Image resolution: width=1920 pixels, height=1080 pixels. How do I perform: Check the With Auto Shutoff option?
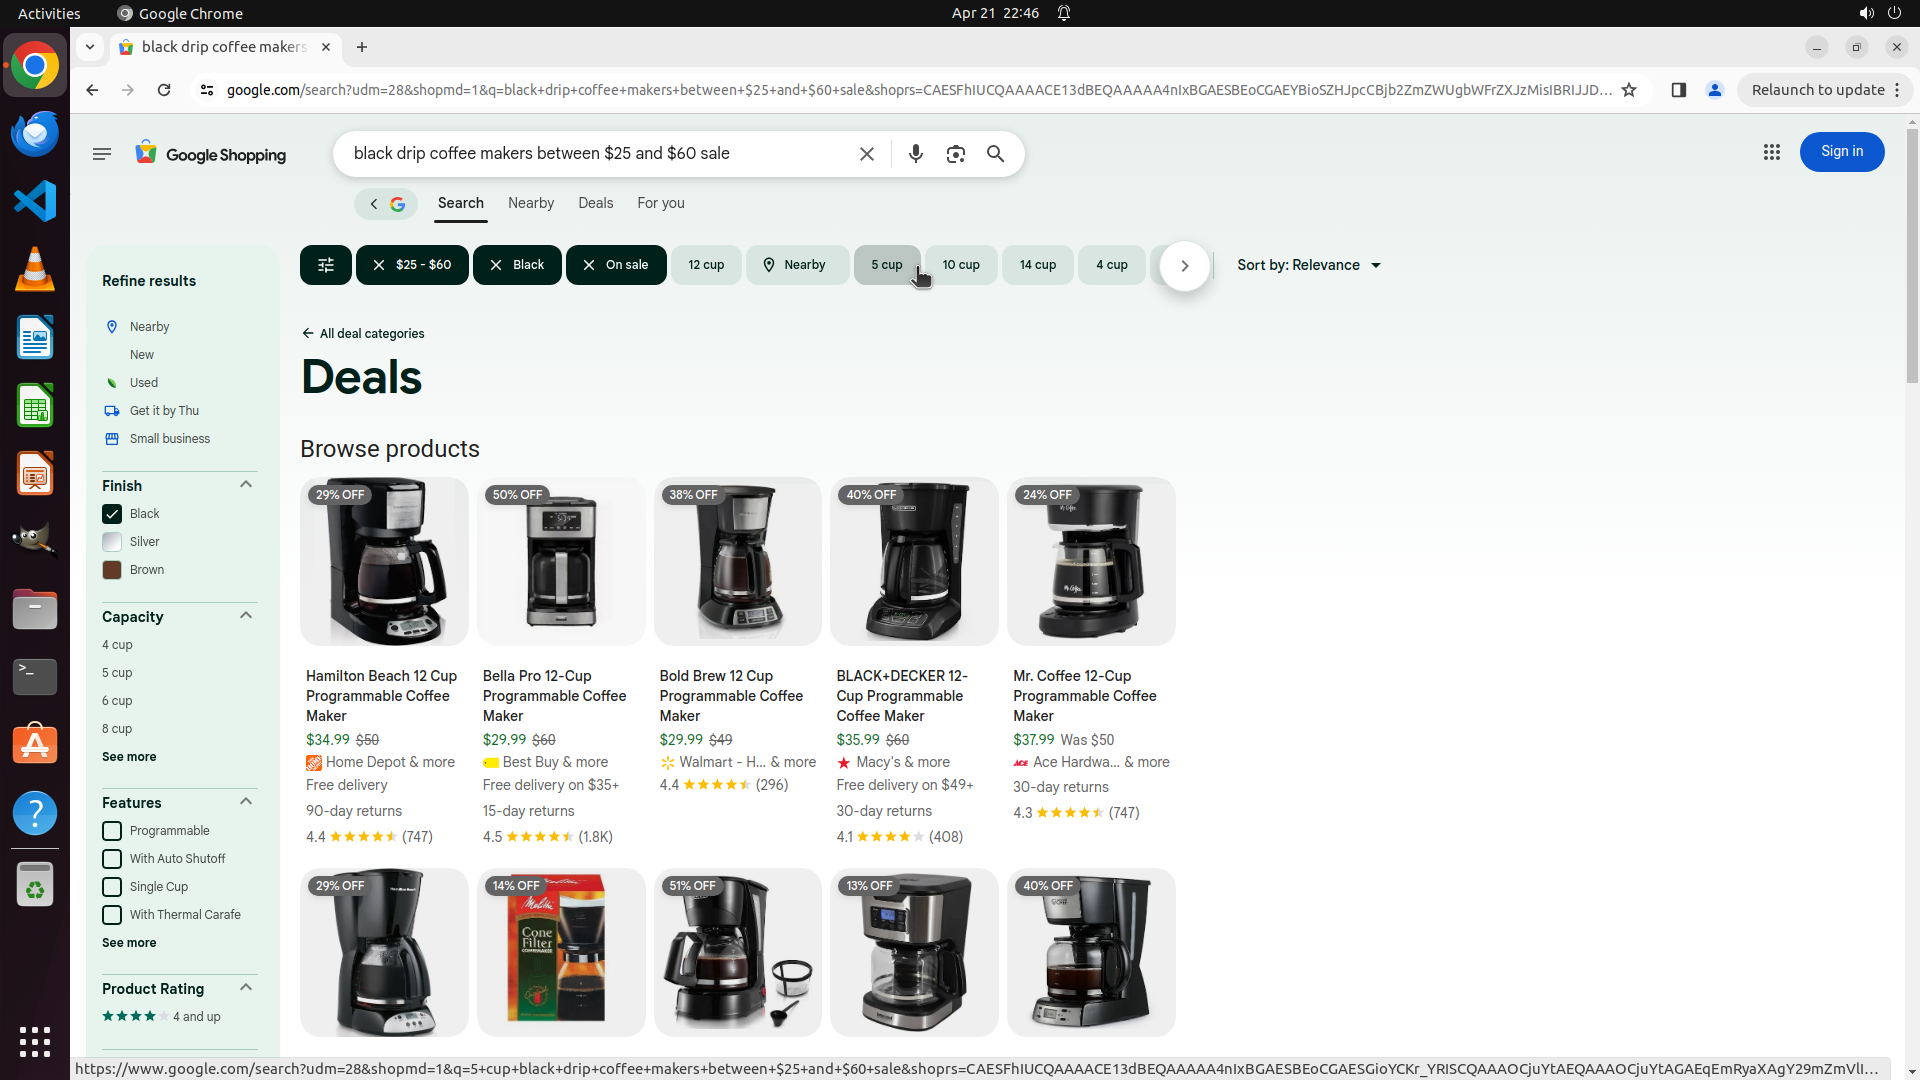(x=112, y=859)
